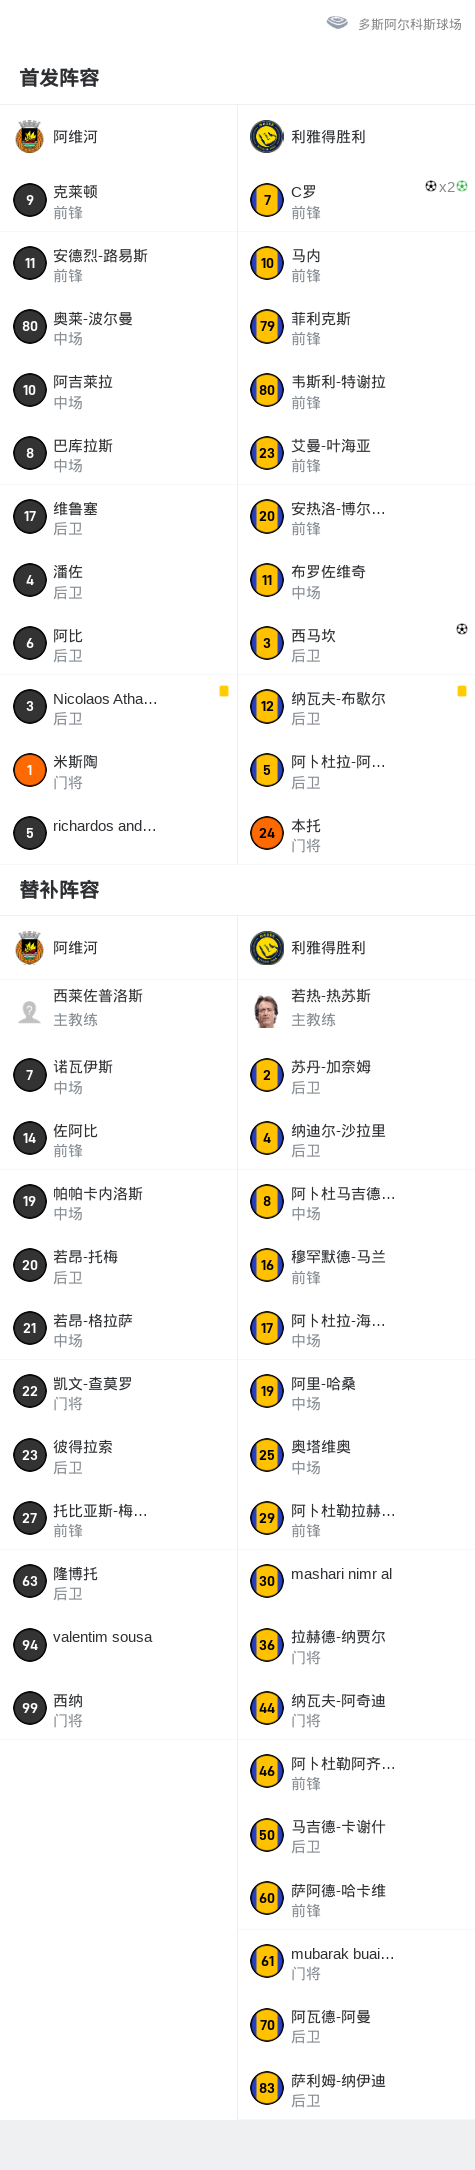Click the stadium icon at top
The image size is (475, 2170).
pyautogui.click(x=337, y=23)
